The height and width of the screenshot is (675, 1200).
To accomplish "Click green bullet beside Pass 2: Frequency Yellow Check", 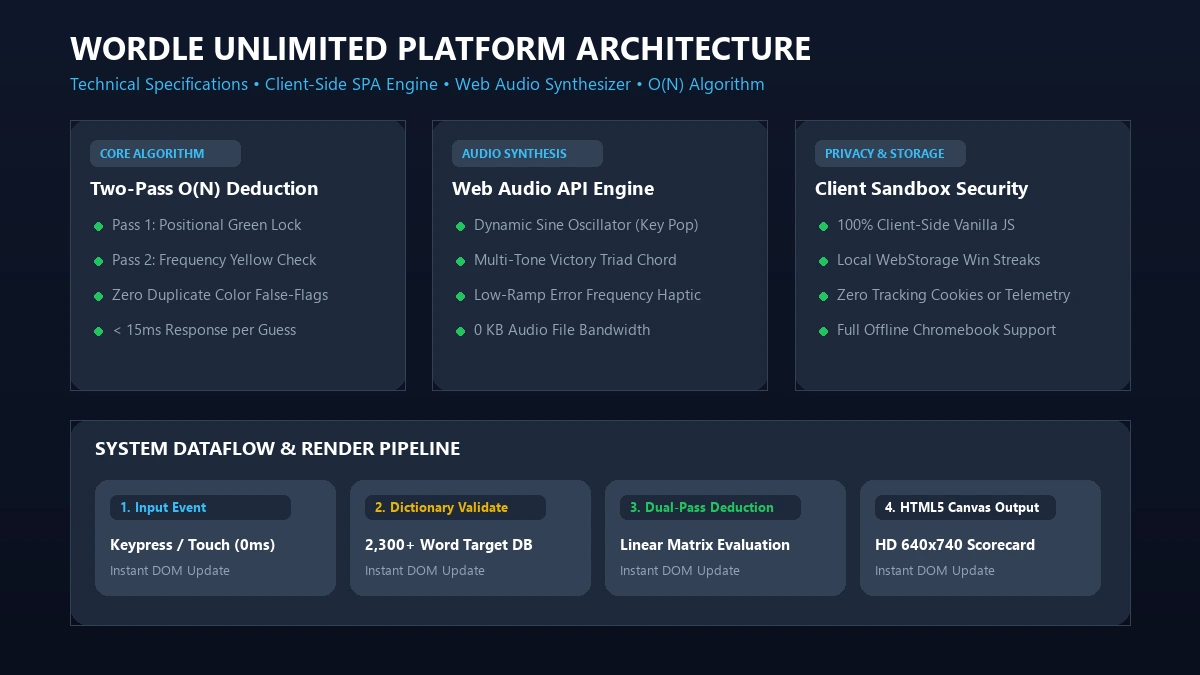I will 98,261.
